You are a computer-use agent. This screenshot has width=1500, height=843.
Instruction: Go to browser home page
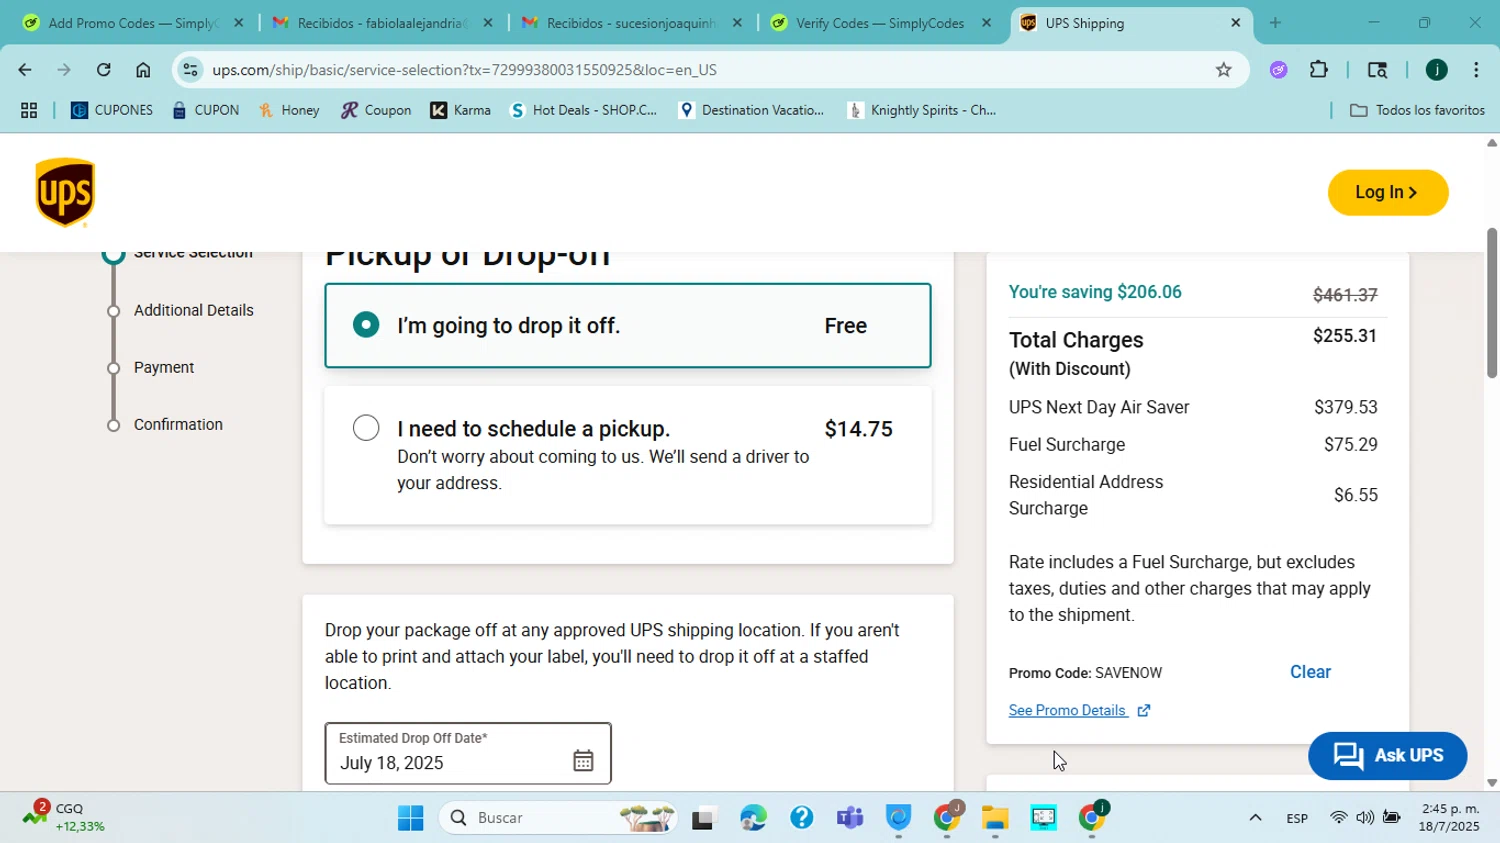tap(143, 70)
